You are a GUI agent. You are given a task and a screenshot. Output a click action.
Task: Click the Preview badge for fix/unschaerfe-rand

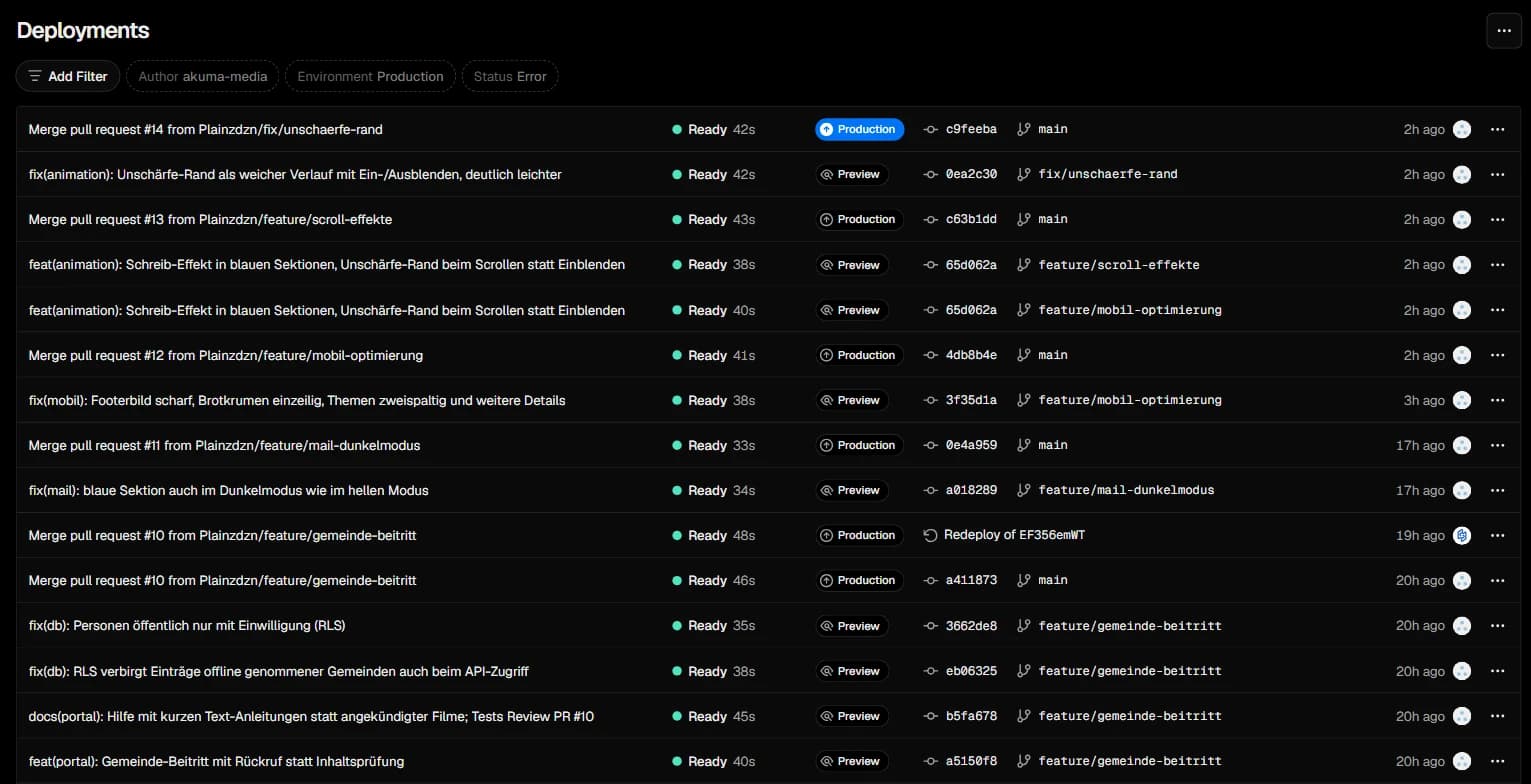coord(851,174)
